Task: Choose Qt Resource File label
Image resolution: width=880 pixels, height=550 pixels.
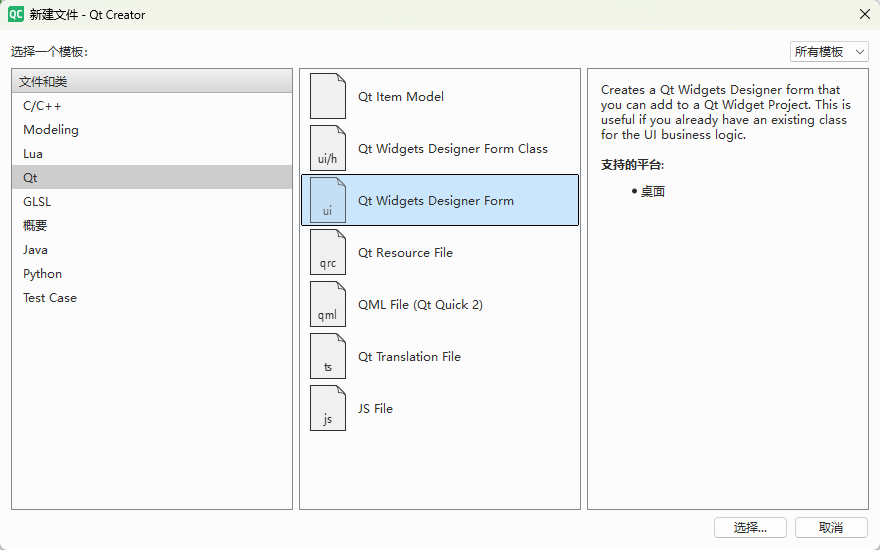Action: click(x=405, y=253)
